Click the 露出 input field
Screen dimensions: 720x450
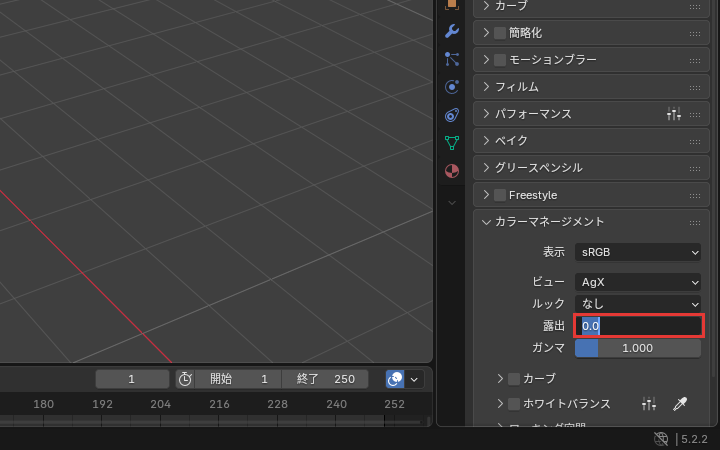click(639, 326)
